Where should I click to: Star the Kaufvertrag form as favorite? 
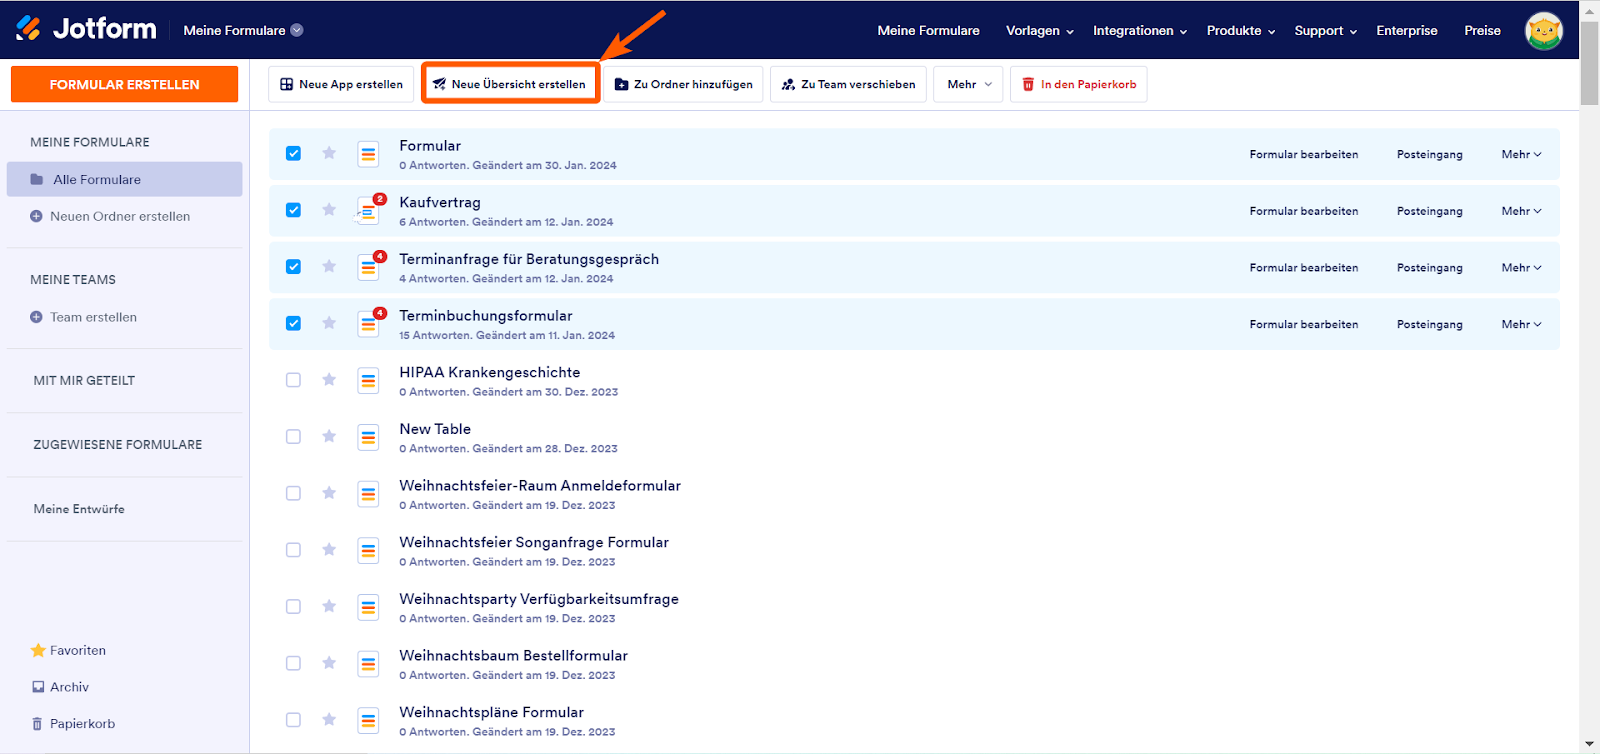coord(329,210)
